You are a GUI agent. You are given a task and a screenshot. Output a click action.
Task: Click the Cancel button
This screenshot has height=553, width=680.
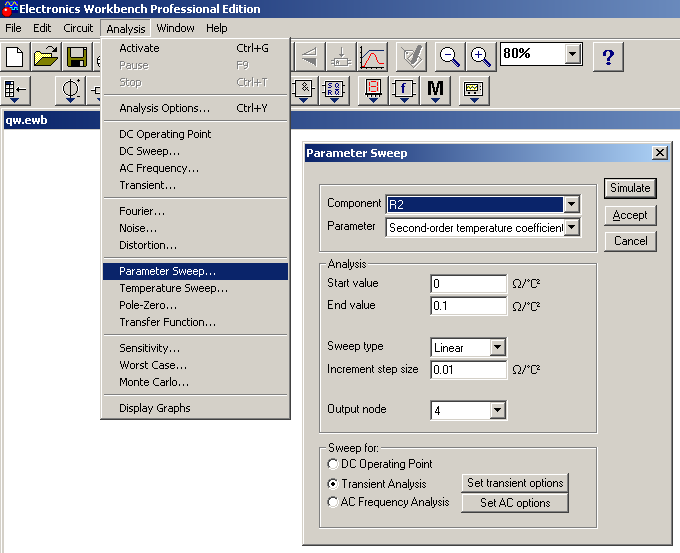click(630, 241)
